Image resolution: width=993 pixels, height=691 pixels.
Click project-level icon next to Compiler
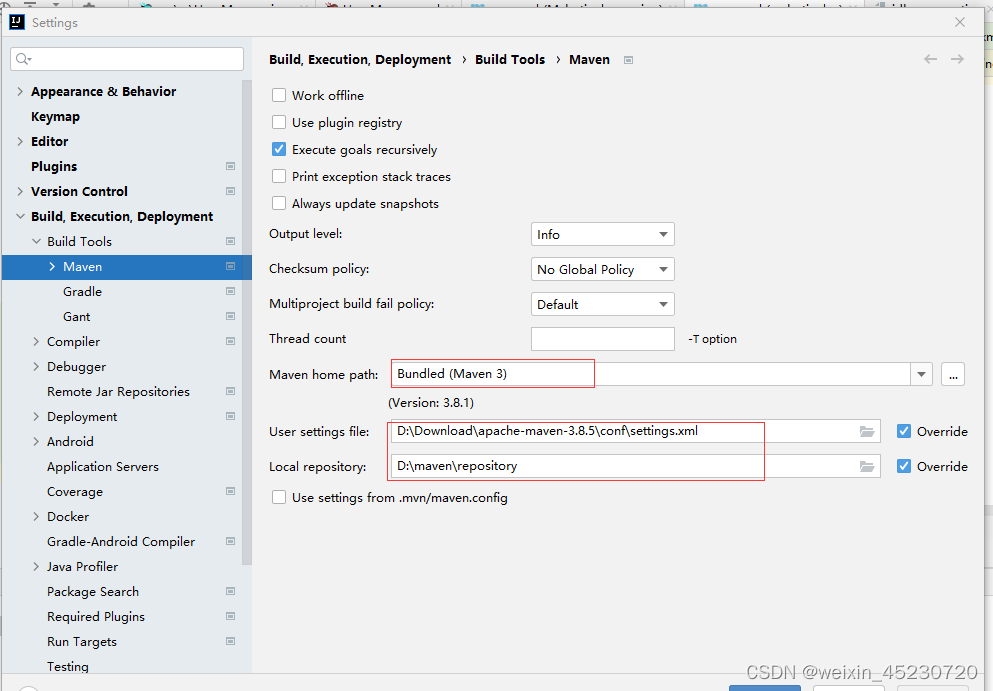click(x=231, y=341)
